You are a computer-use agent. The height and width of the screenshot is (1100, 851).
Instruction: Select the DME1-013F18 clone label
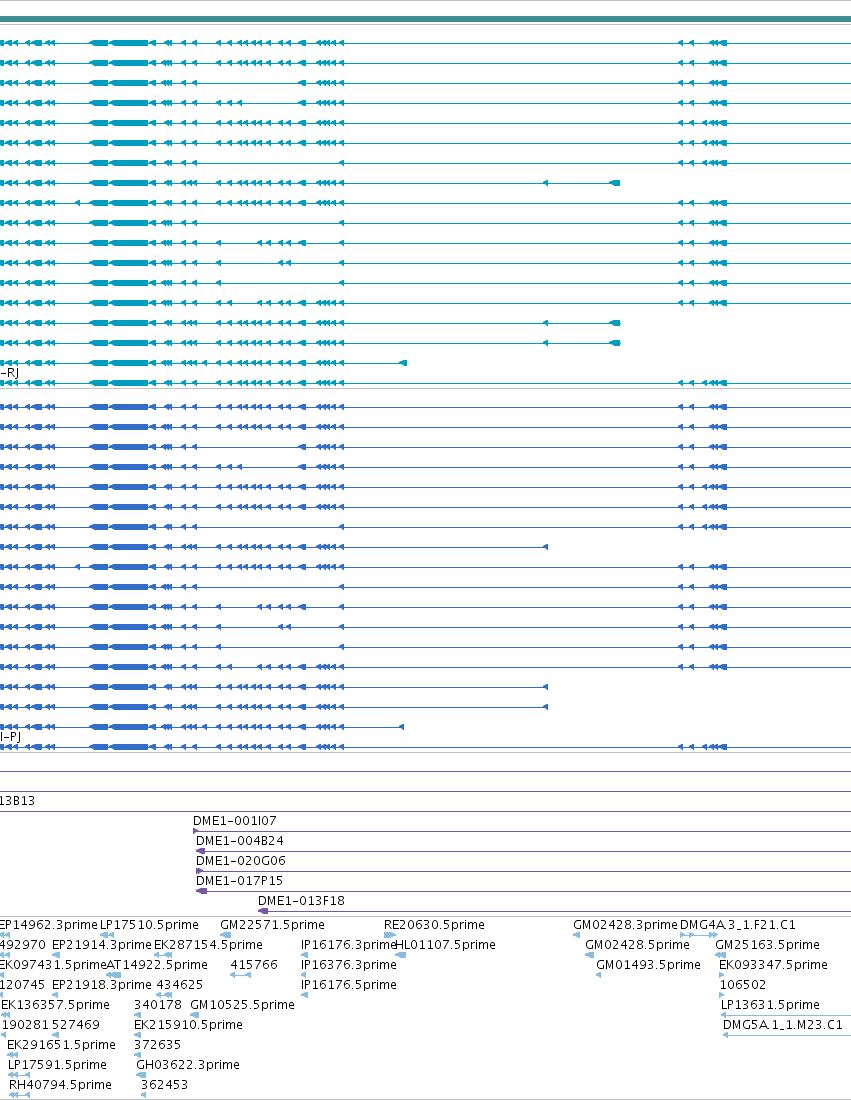(x=301, y=901)
